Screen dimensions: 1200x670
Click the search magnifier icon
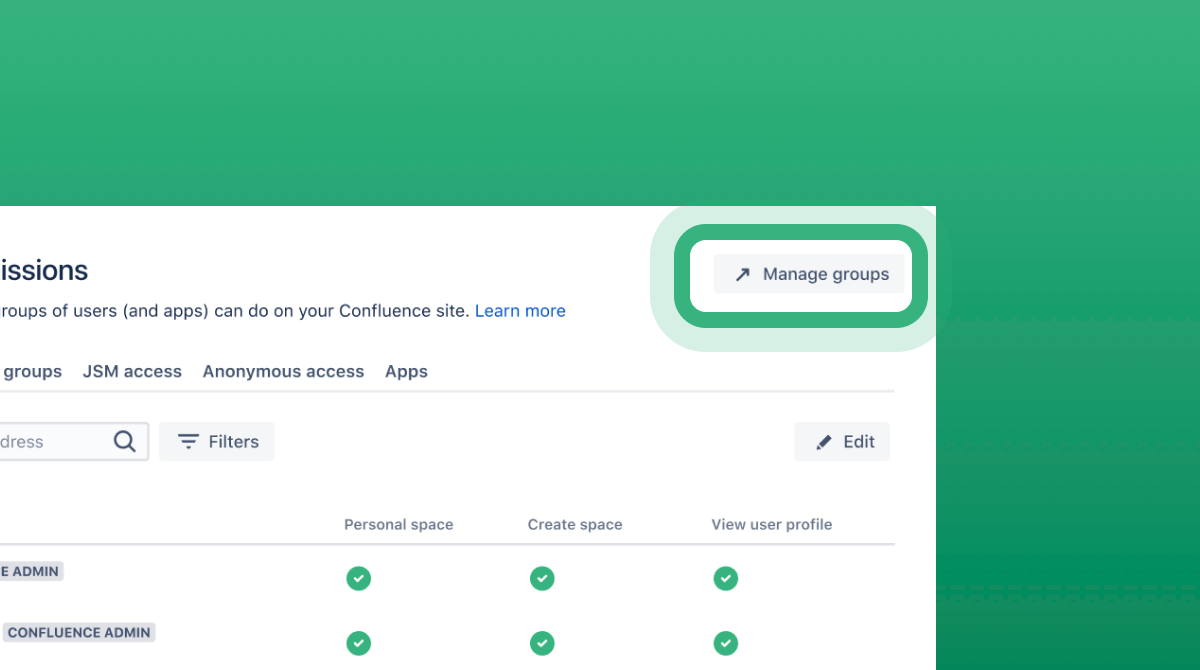124,441
